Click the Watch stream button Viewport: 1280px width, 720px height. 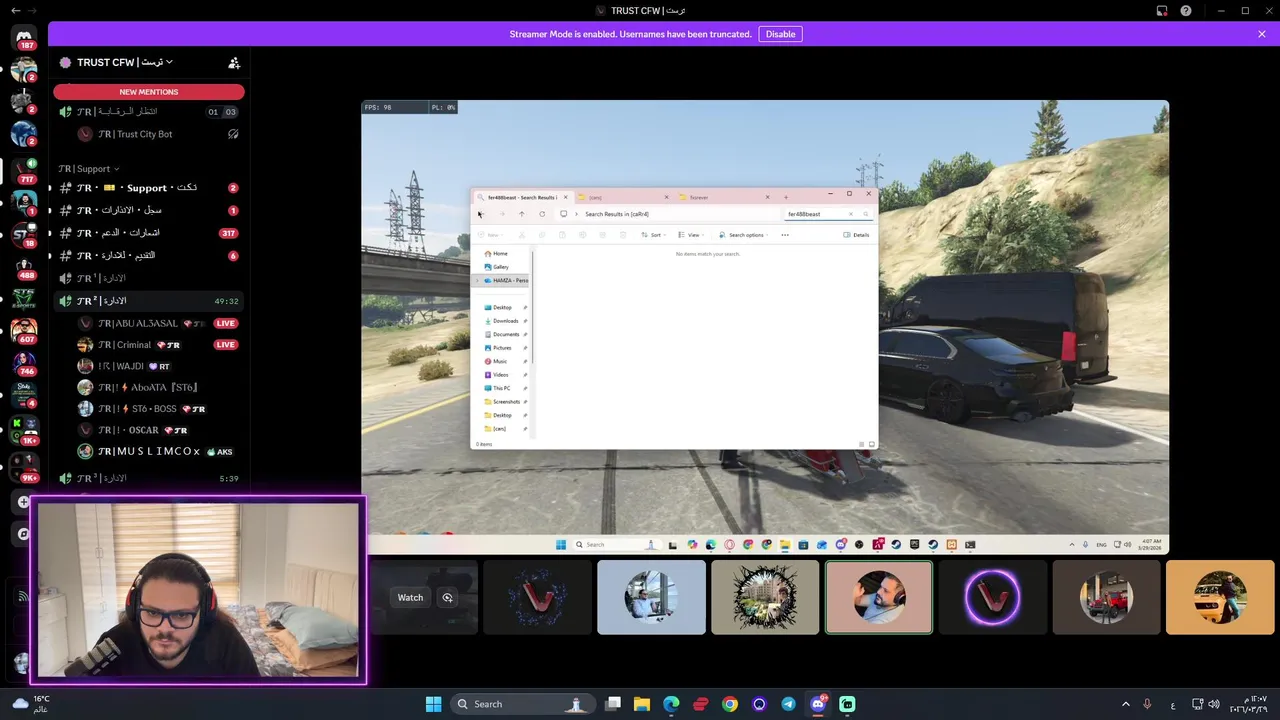pyautogui.click(x=410, y=598)
